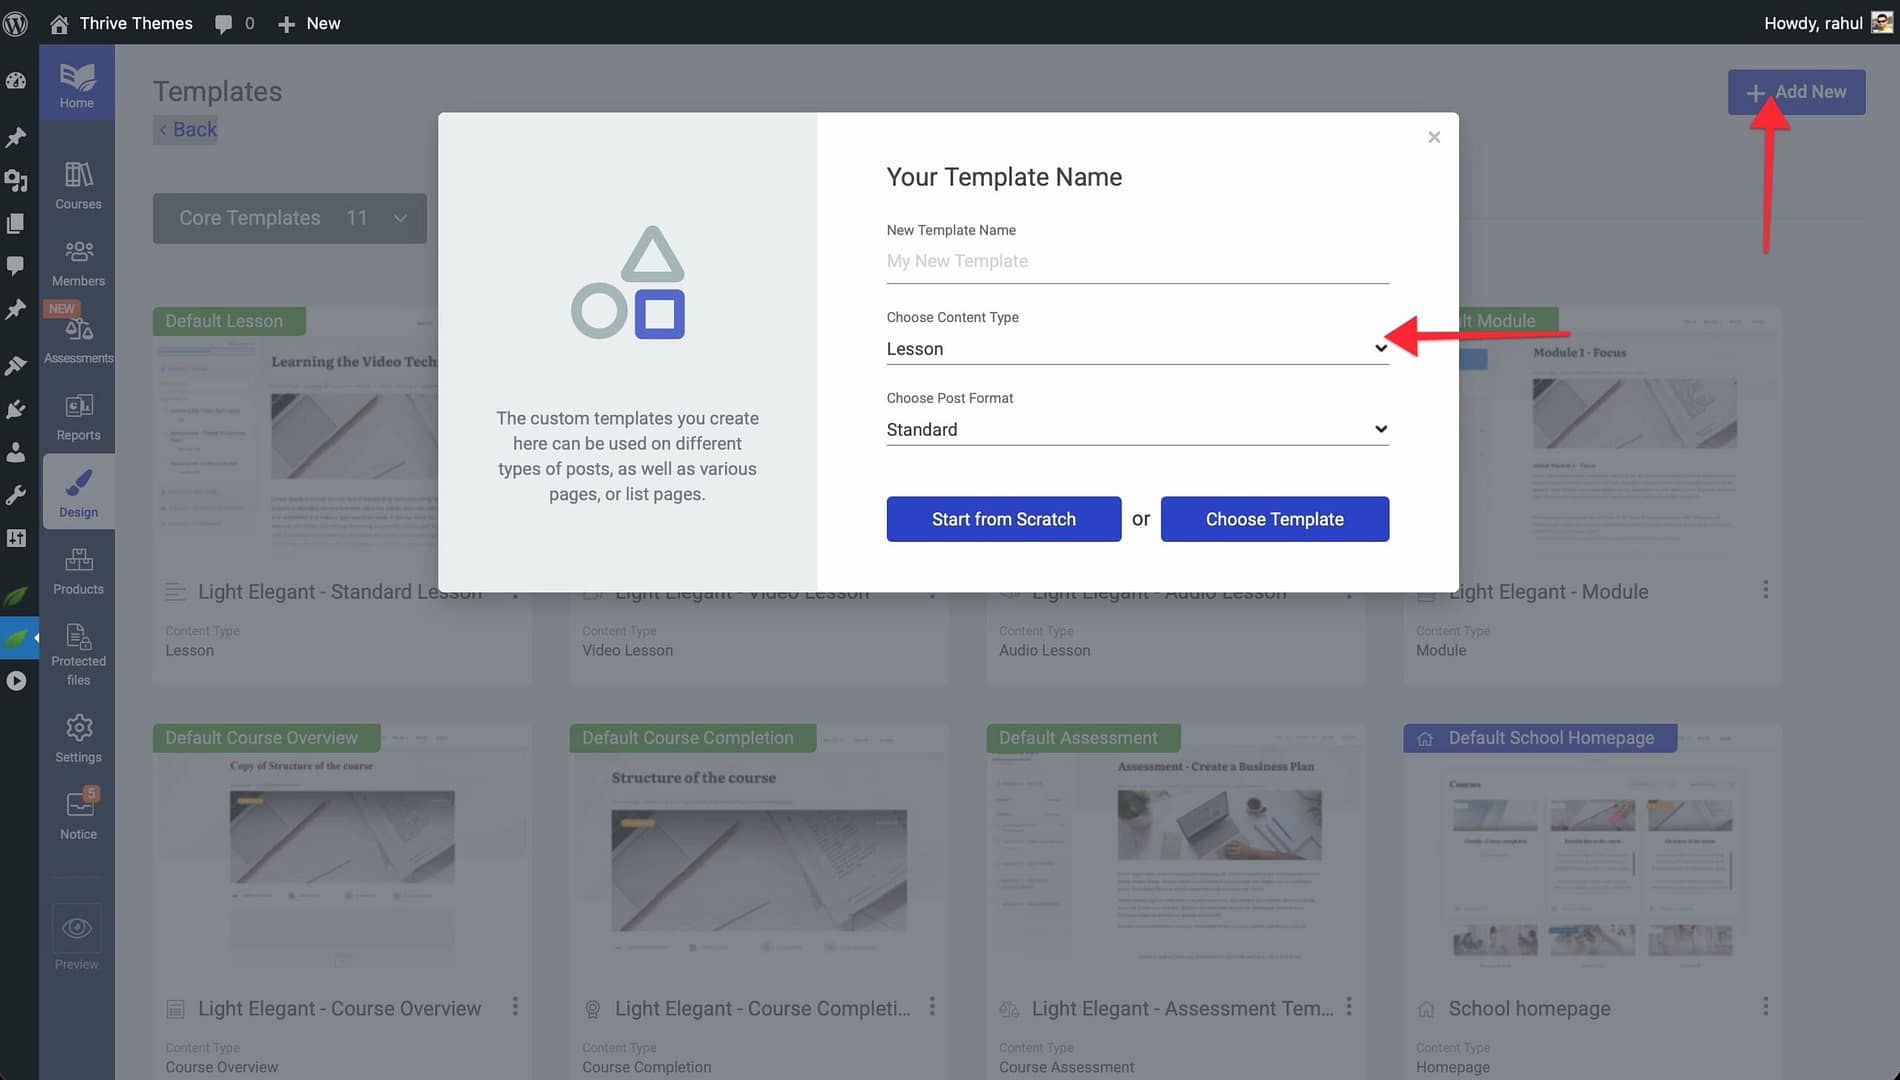Click the Choose Template button

[x=1274, y=519]
